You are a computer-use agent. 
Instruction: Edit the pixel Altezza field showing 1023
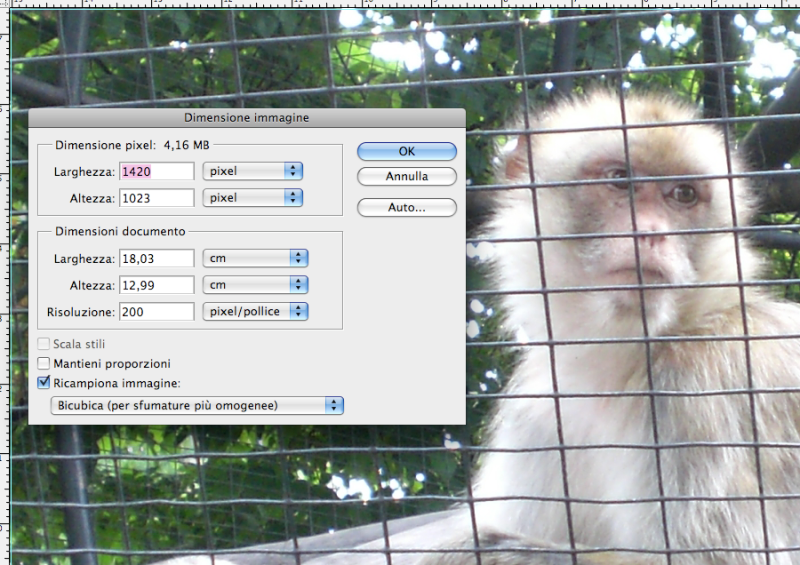point(157,198)
